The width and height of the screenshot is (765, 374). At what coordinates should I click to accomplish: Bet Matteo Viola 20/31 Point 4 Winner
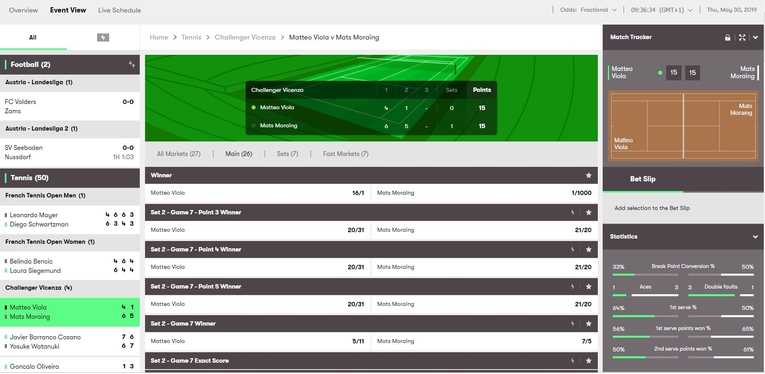coord(258,267)
